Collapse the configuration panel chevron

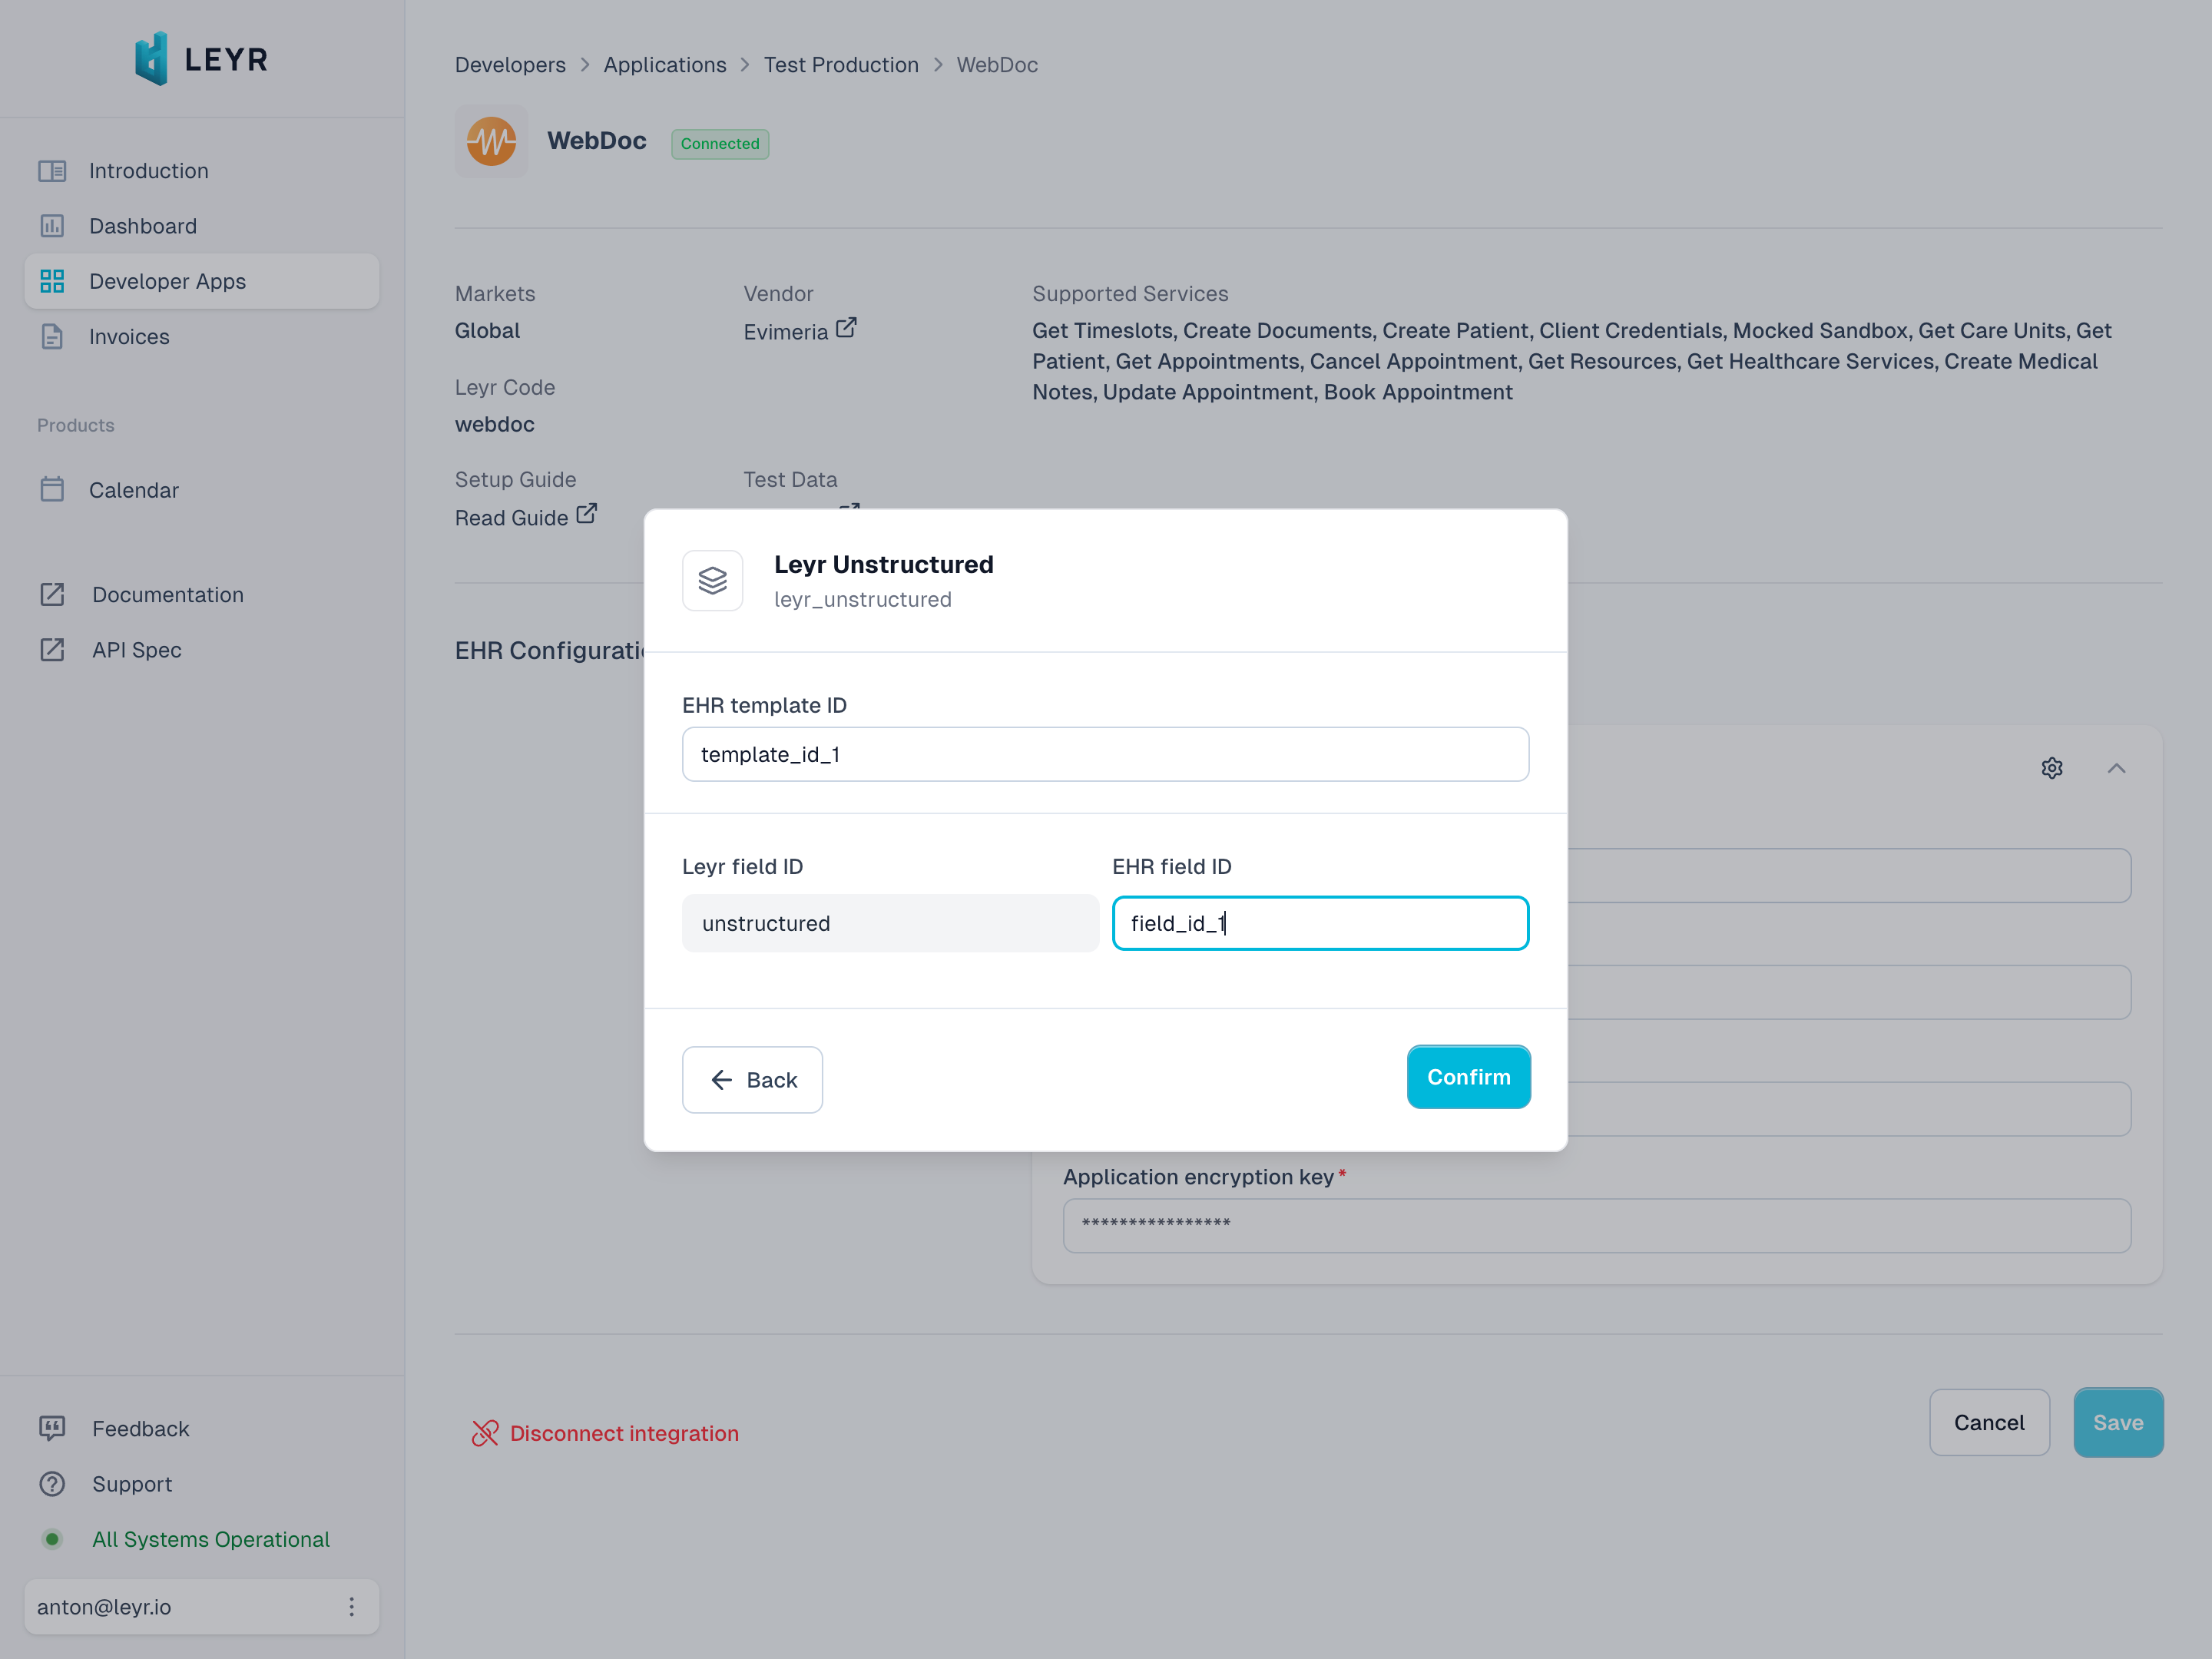tap(2116, 768)
